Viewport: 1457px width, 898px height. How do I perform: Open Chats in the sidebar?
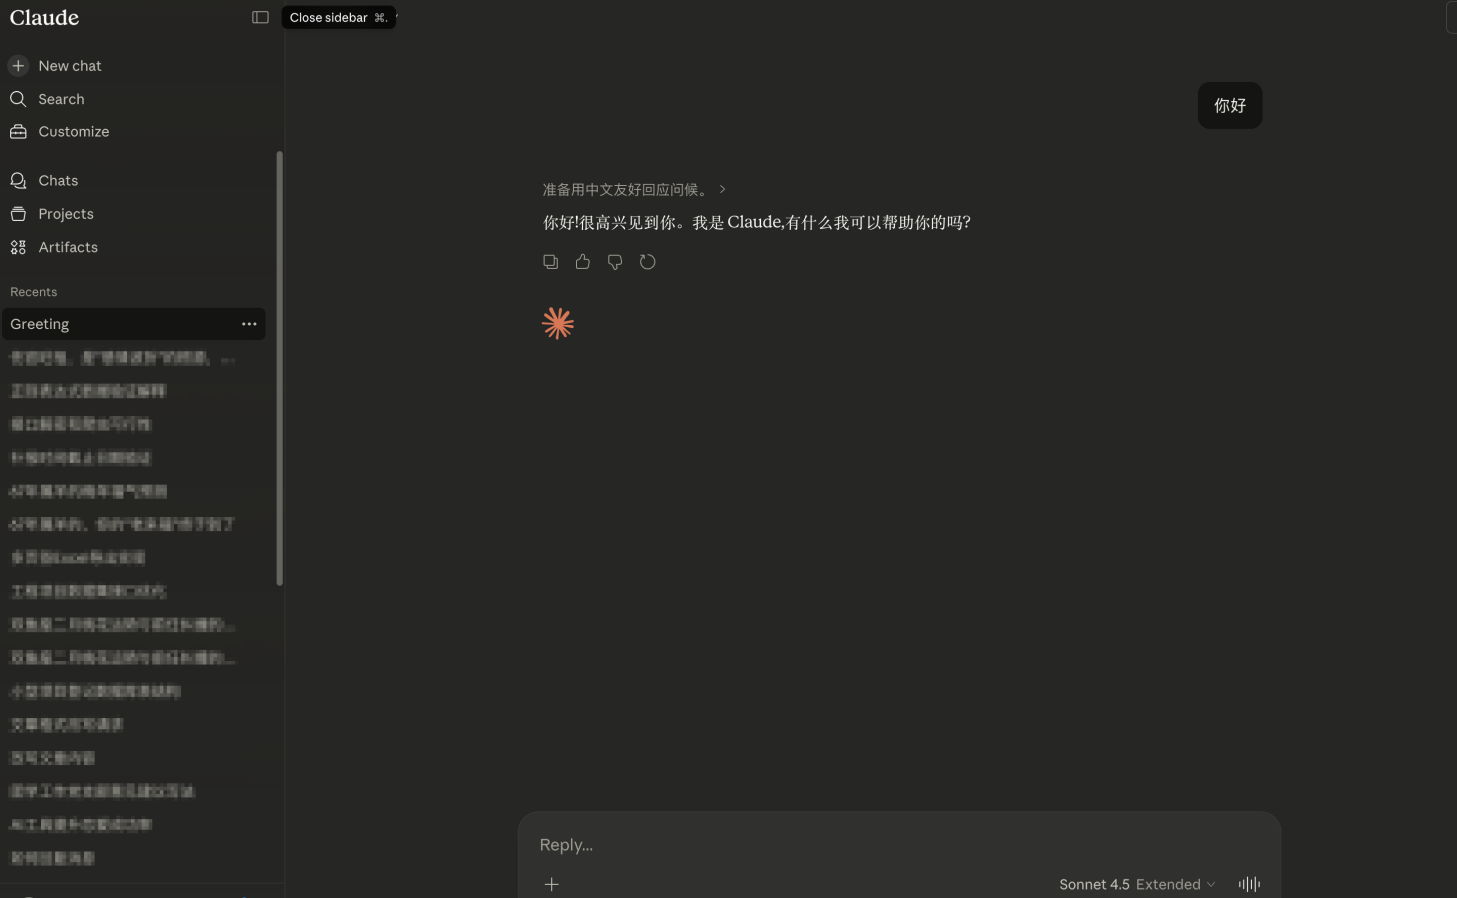(58, 181)
